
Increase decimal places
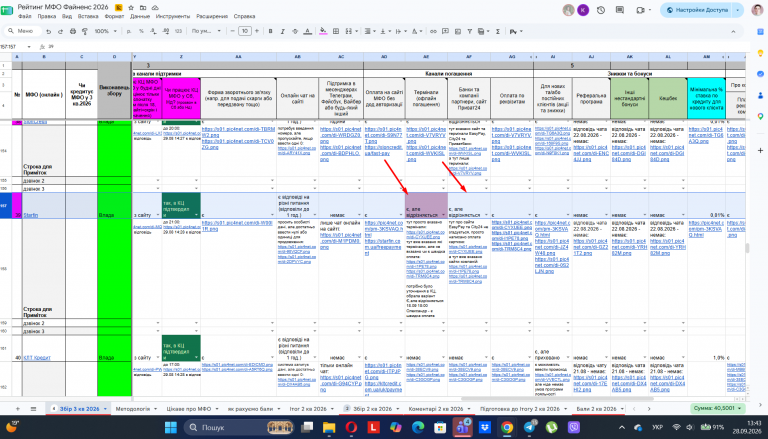[166, 31]
